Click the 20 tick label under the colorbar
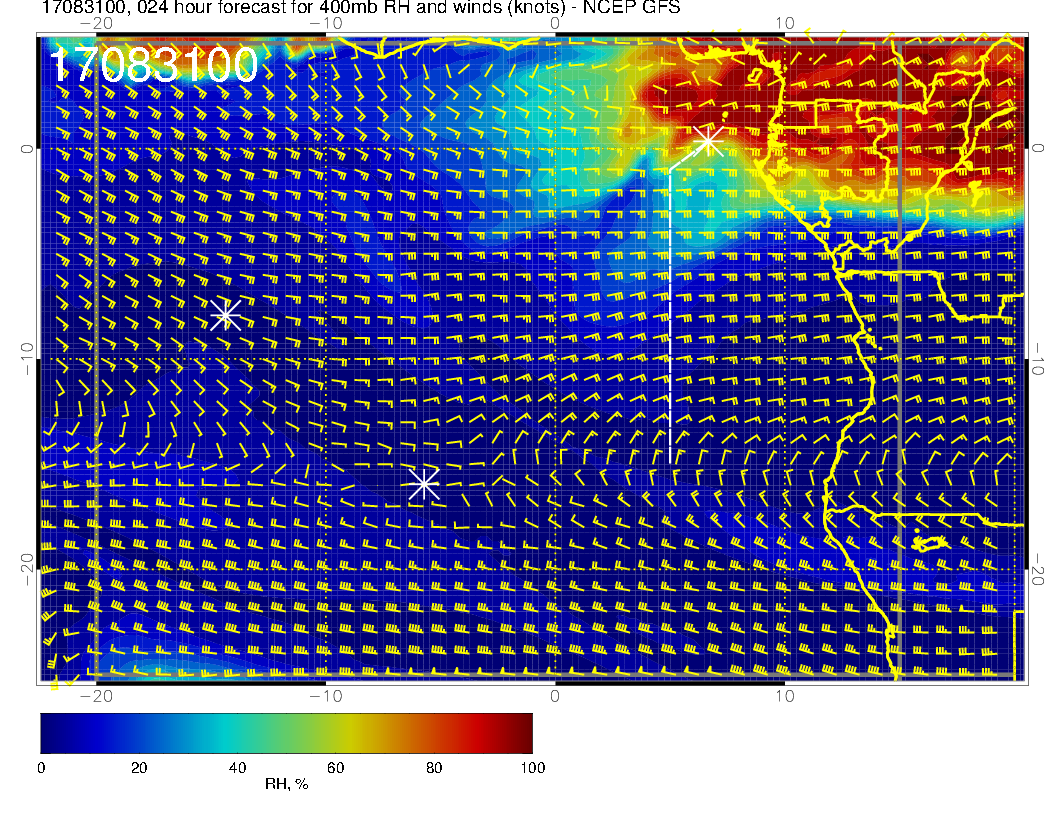This screenshot has height=816, width=1056. 139,767
